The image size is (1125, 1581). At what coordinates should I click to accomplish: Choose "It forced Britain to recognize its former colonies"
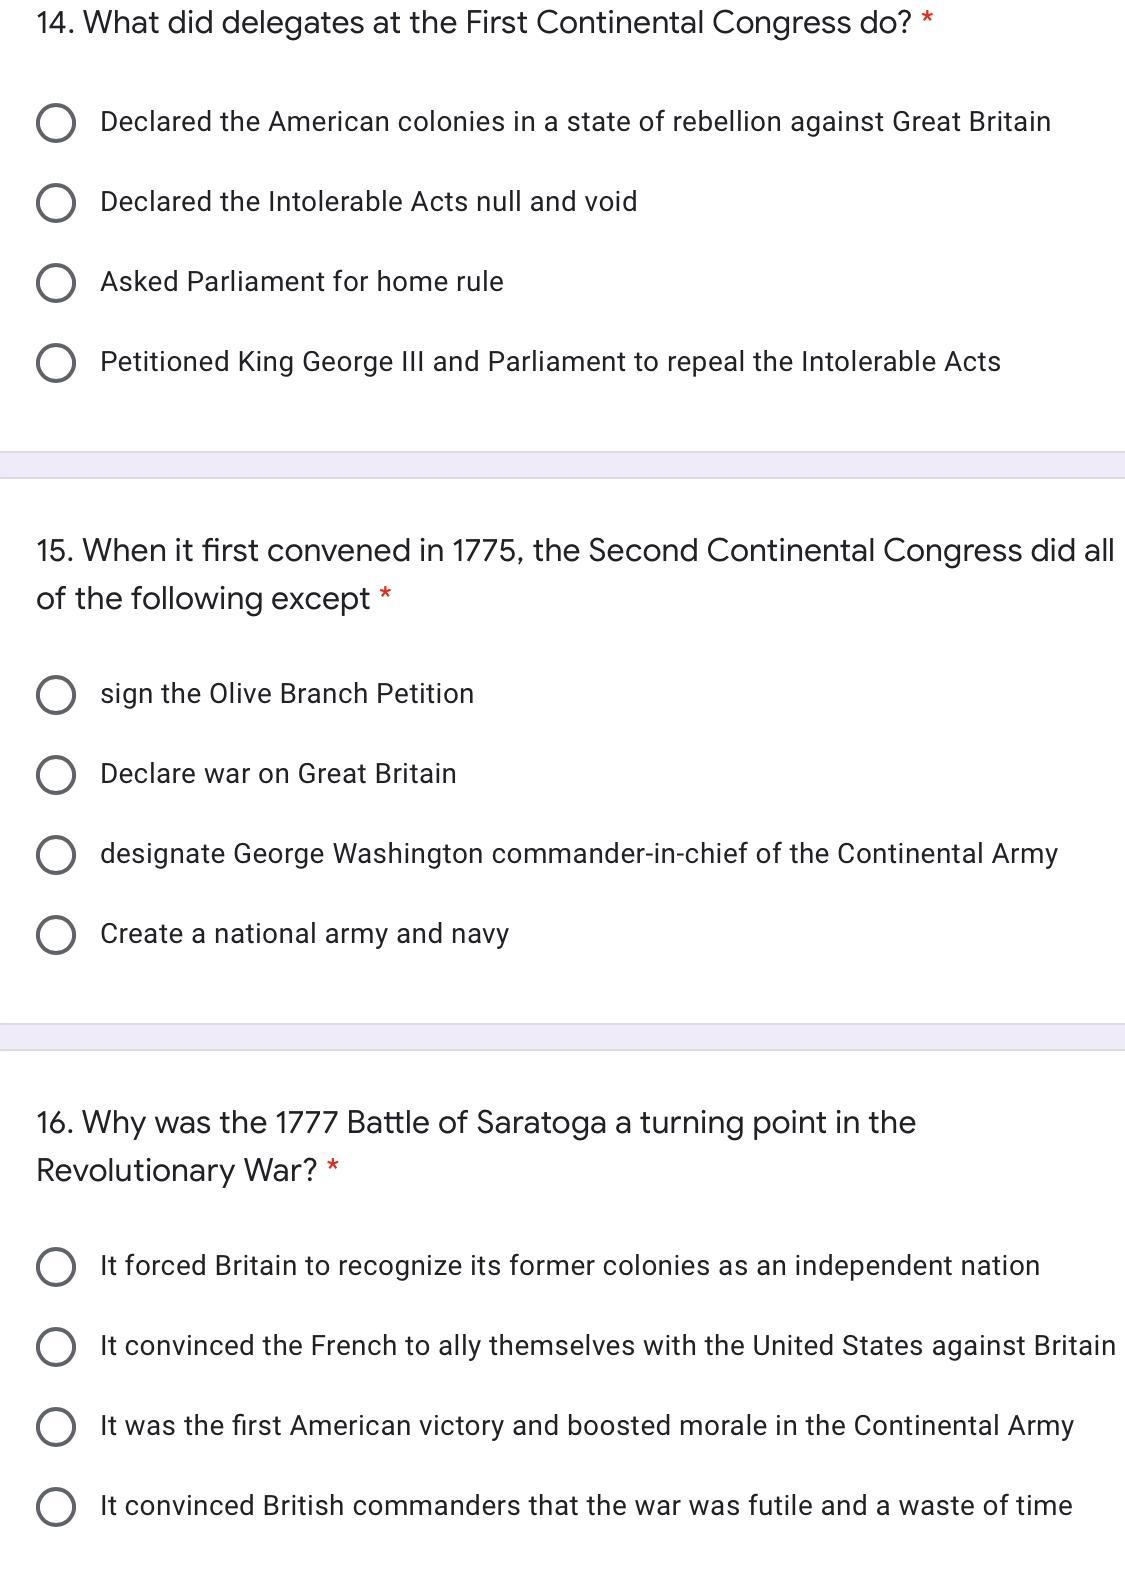coord(55,1266)
